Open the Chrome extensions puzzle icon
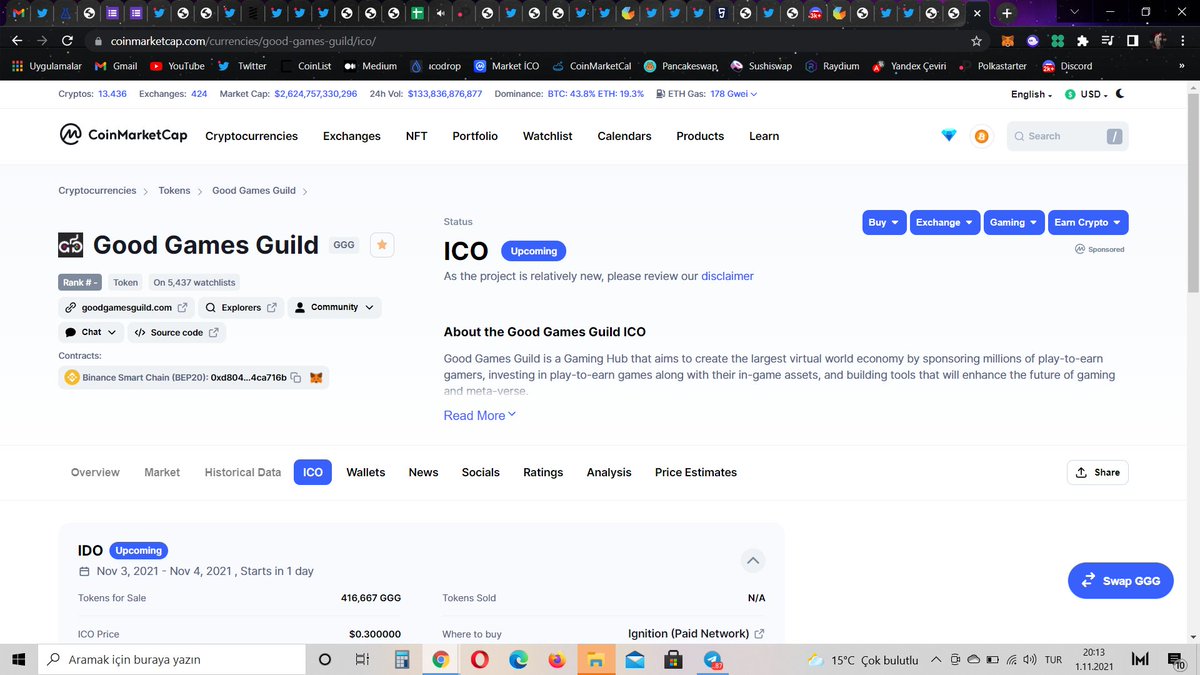1200x675 pixels. pos(1083,41)
